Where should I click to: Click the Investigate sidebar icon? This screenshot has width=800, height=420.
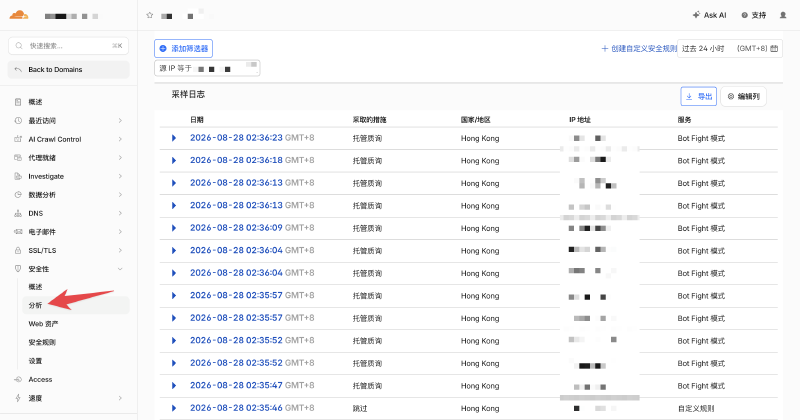[18, 177]
